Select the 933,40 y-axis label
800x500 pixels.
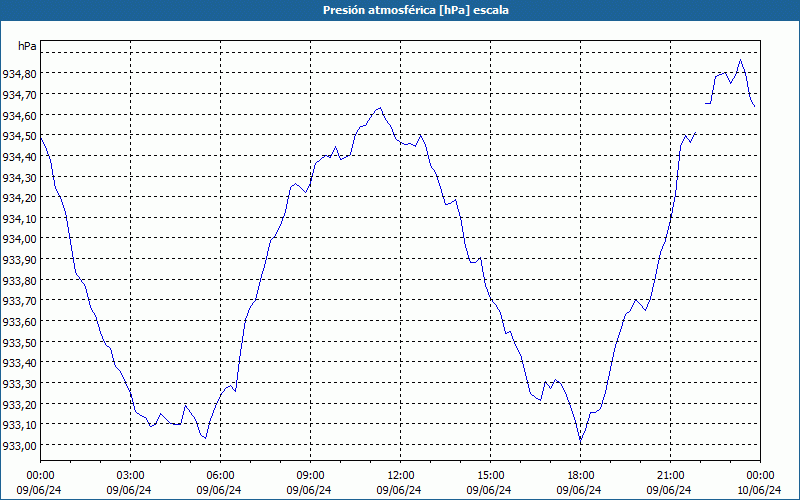coord(19,363)
